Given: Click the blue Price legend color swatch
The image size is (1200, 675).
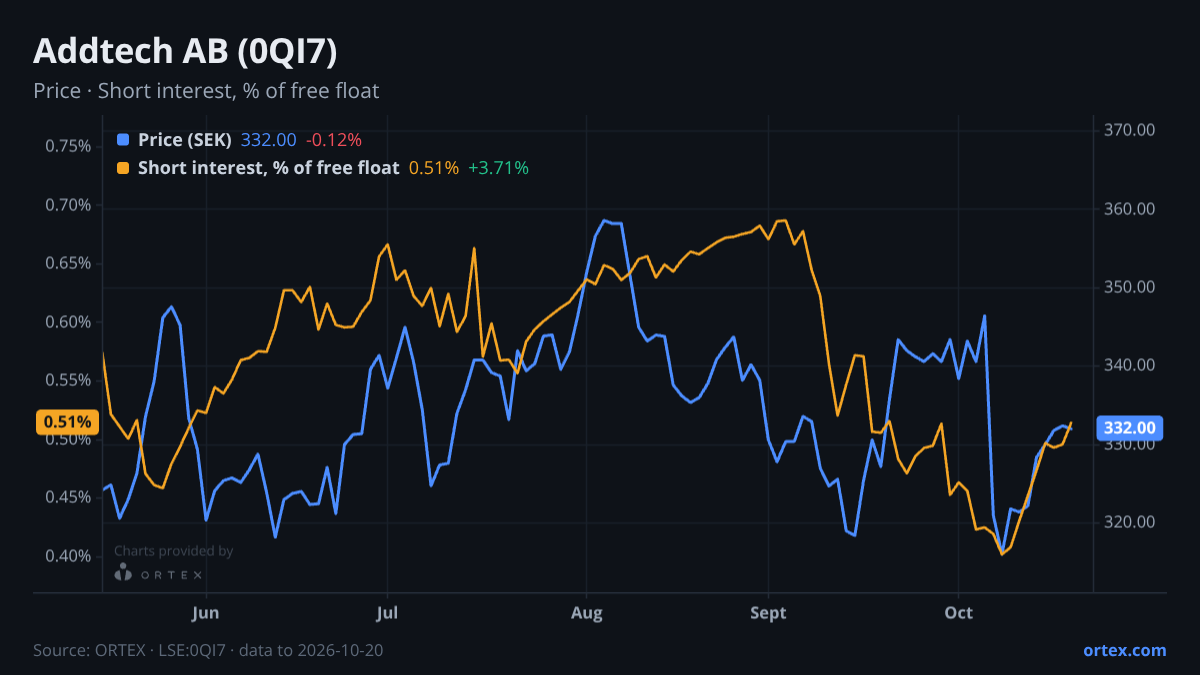Looking at the screenshot, I should (123, 140).
